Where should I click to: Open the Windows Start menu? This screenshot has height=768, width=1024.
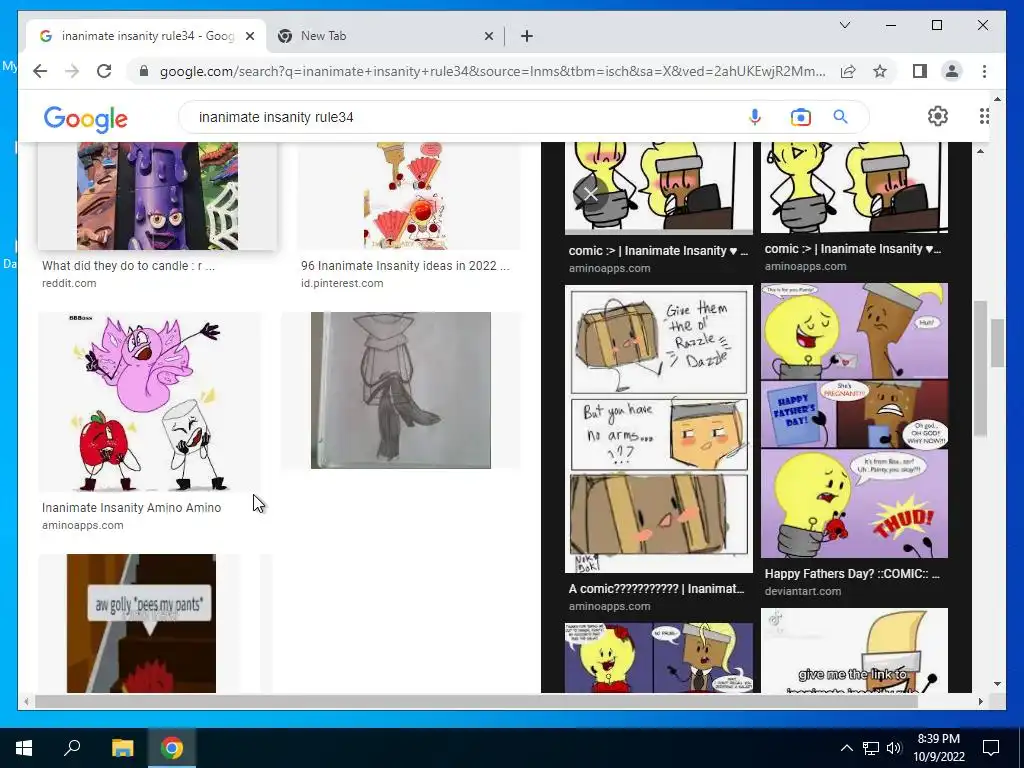tap(24, 748)
